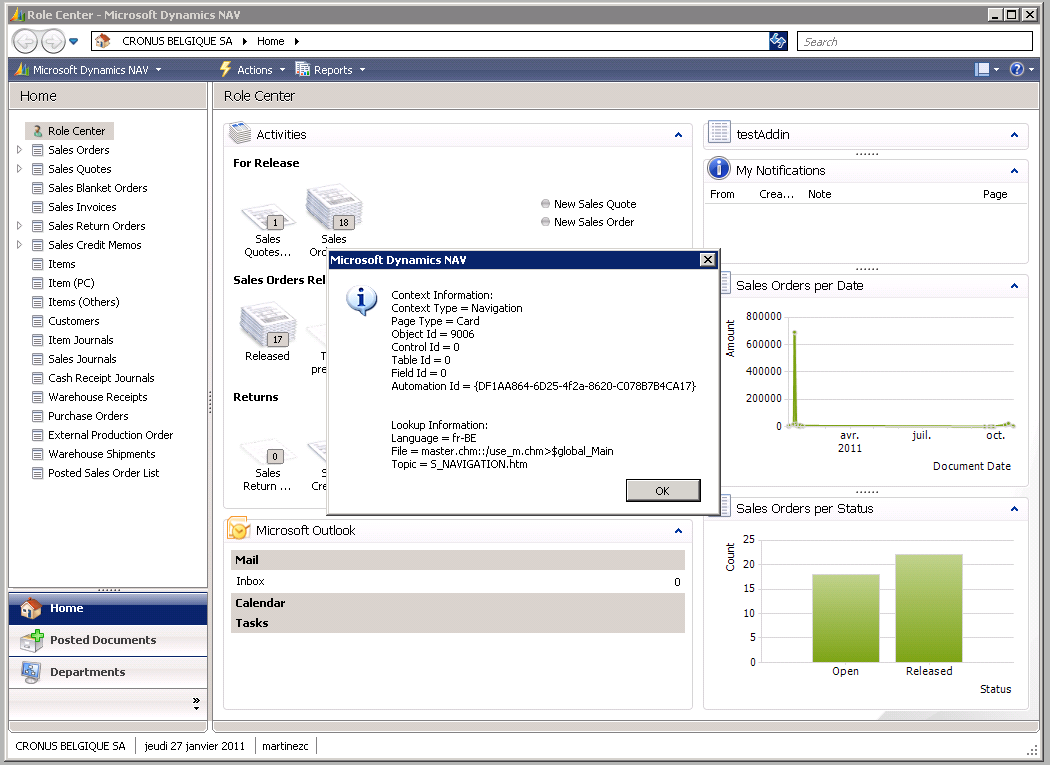1050x765 pixels.
Task: Click the Departments navigation pane button
Action: coord(87,672)
